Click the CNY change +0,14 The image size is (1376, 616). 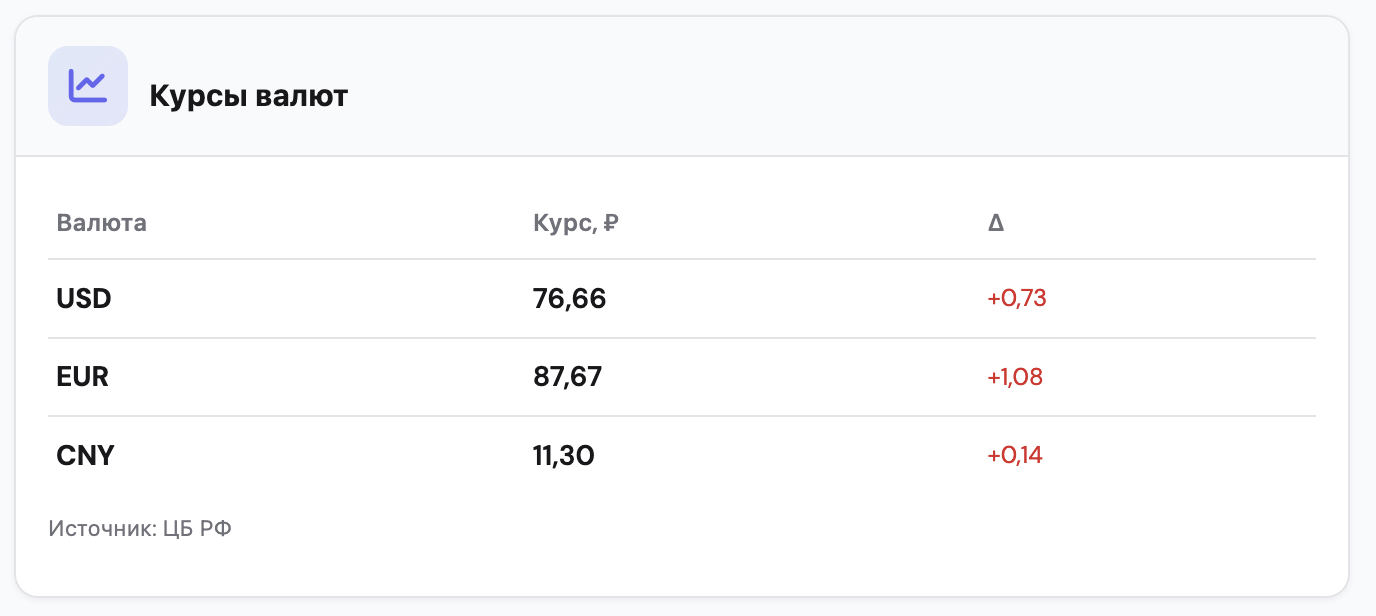coord(1015,455)
